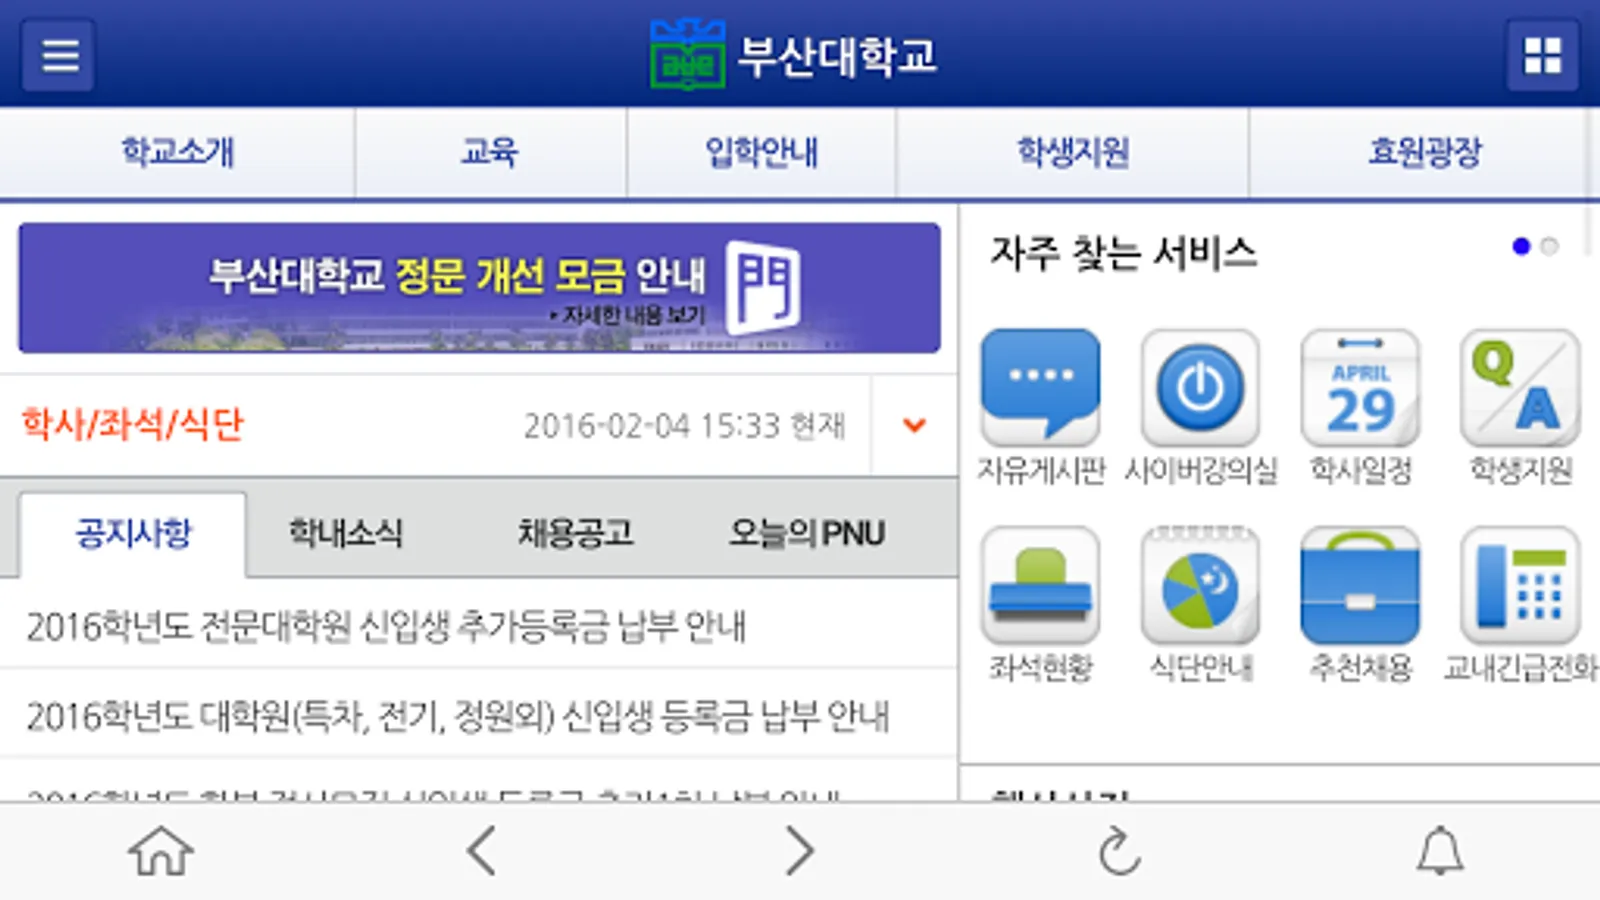The image size is (1600, 900).
Task: Open the grid apps menu
Action: pos(1542,55)
